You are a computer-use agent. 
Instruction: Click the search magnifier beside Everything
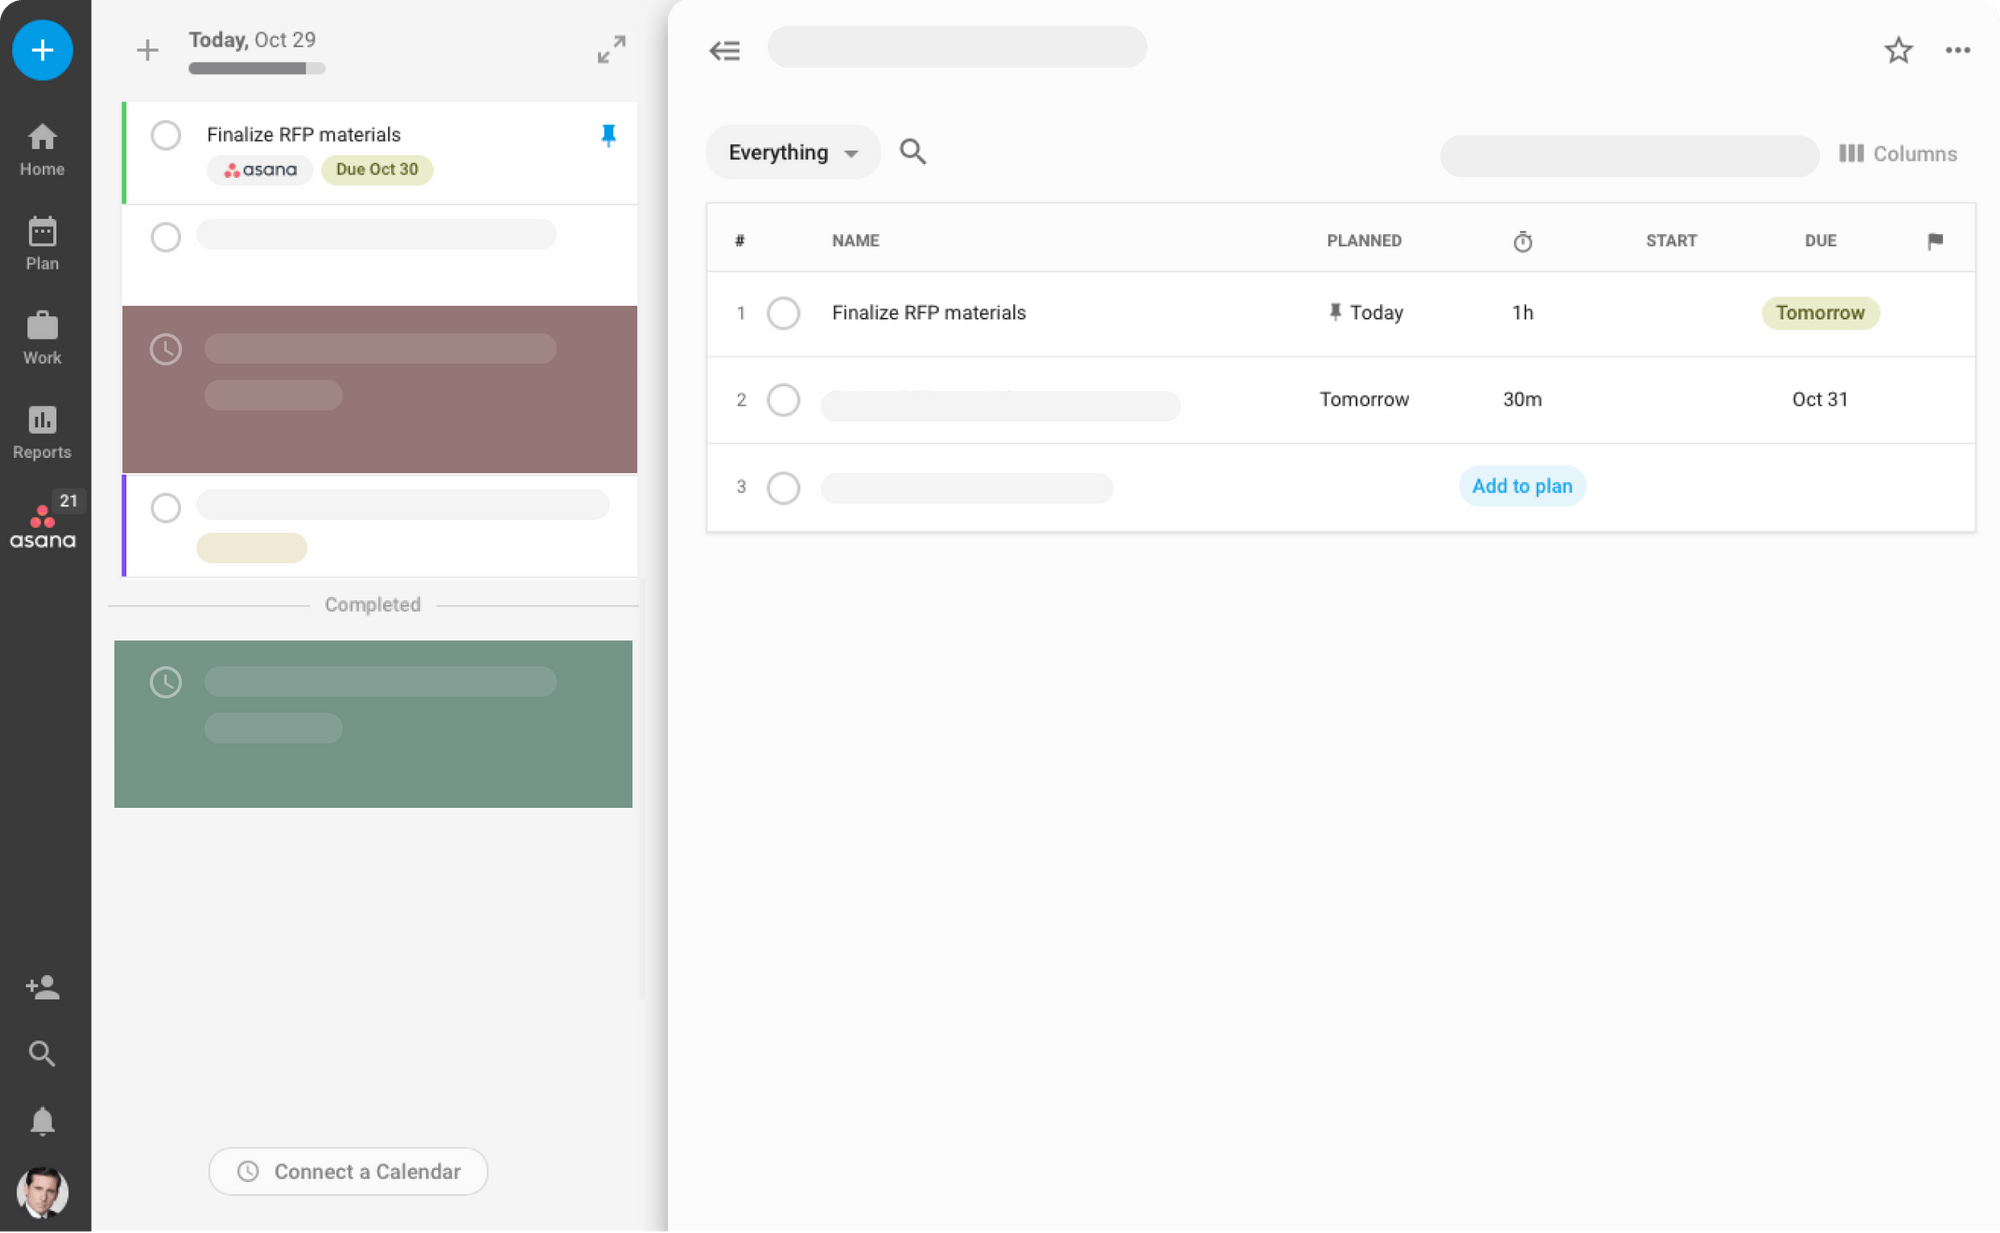[912, 152]
